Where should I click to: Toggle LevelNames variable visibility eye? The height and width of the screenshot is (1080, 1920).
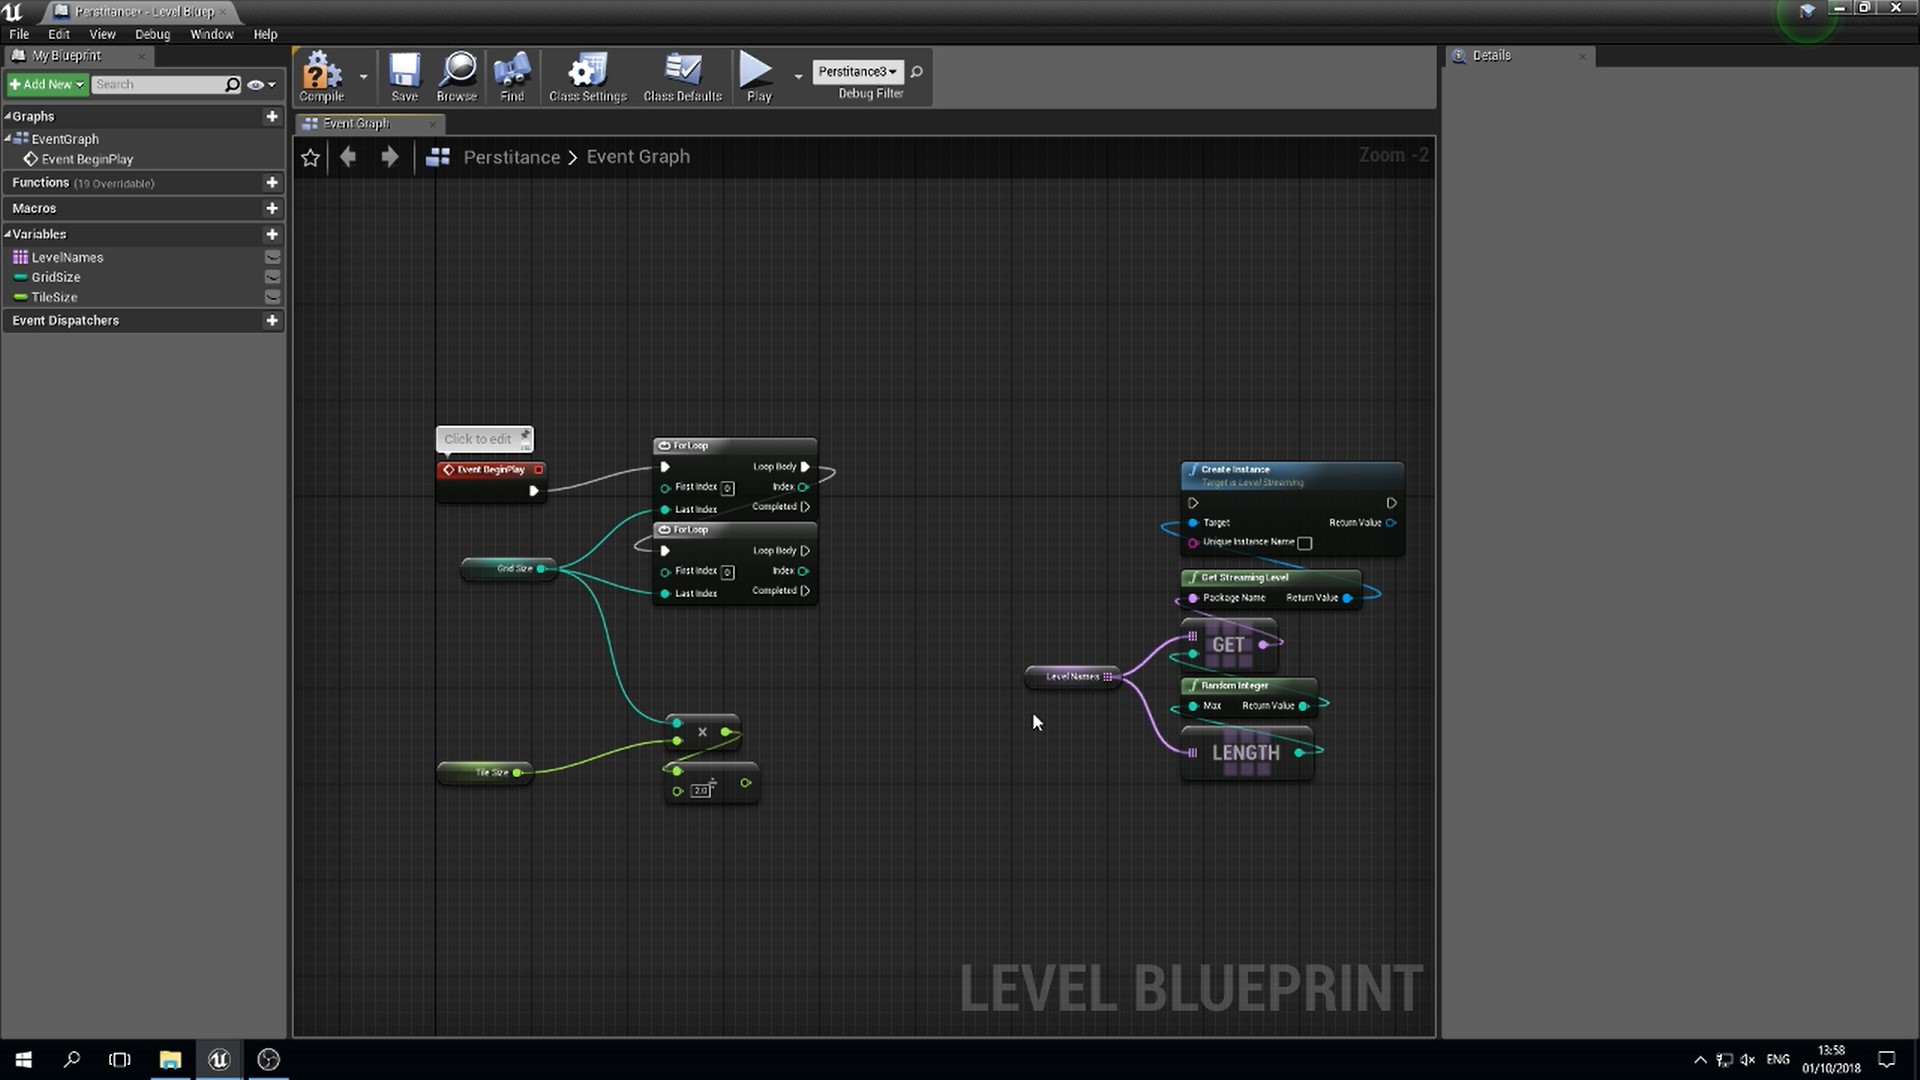pos(272,257)
